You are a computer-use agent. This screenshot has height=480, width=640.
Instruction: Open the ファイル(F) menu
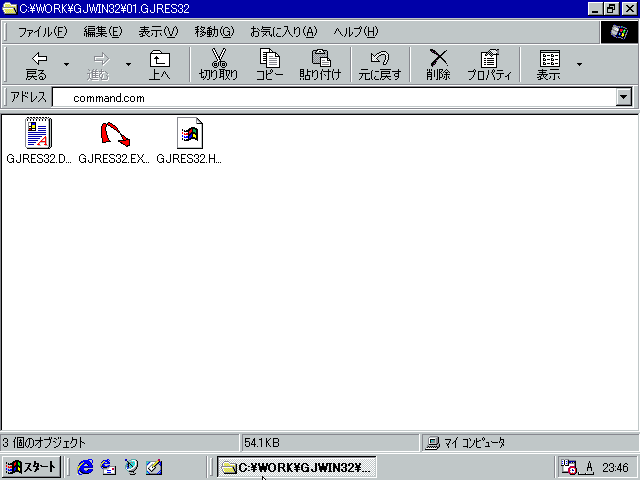pos(42,32)
